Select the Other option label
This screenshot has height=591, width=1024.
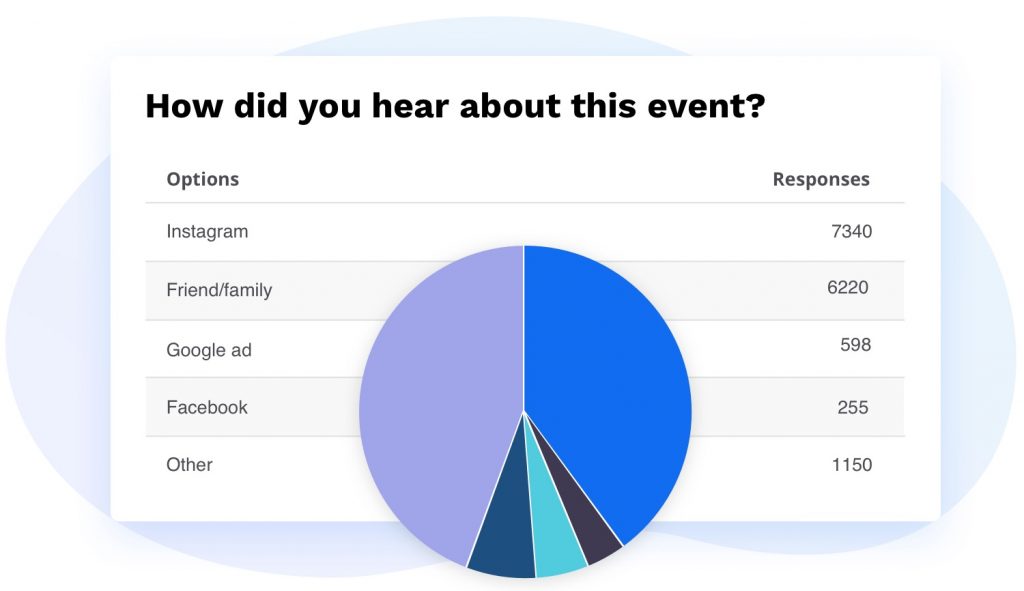(x=189, y=465)
